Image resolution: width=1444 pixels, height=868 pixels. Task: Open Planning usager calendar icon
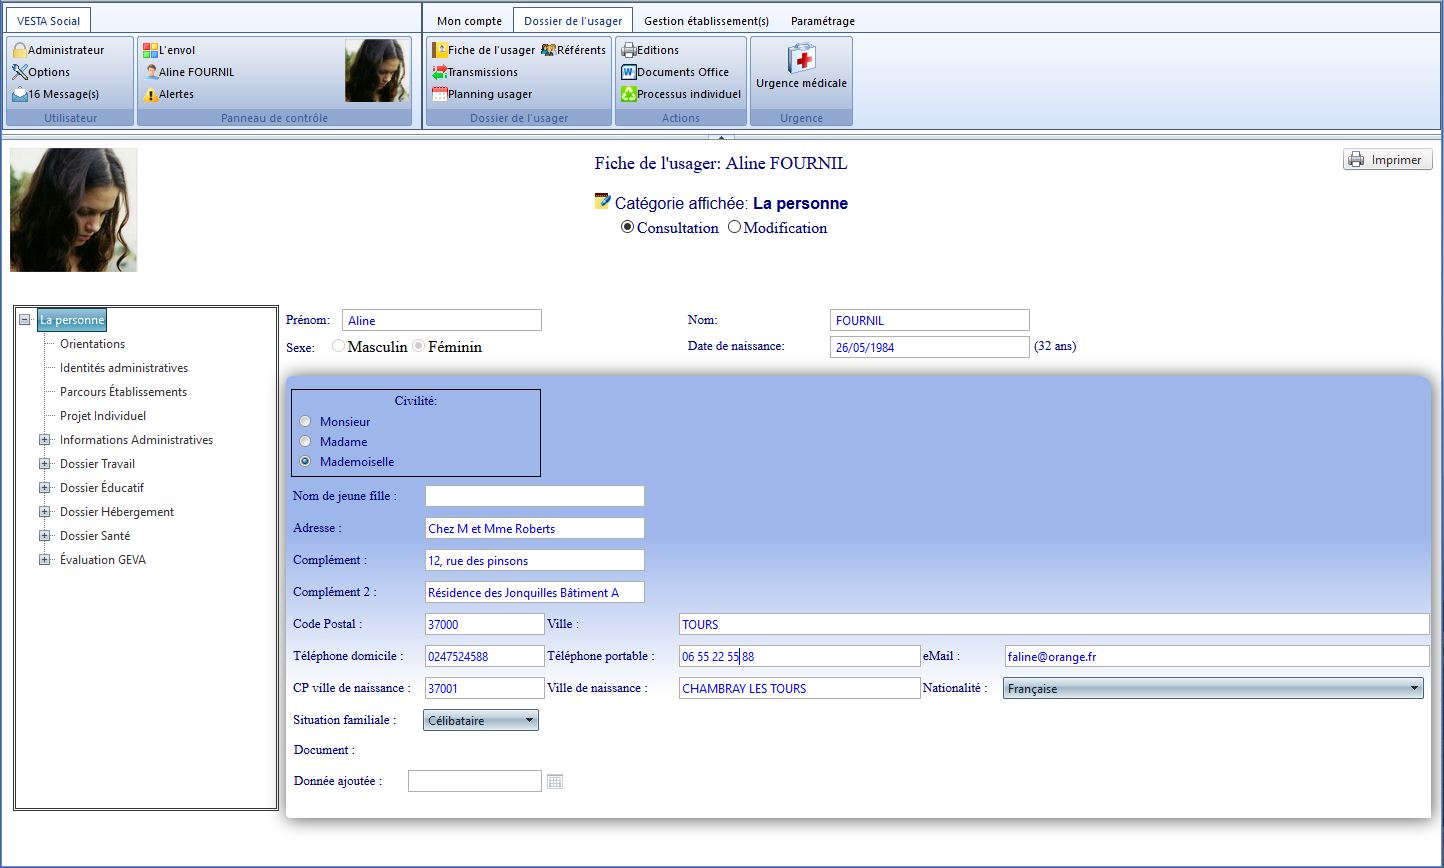click(x=439, y=94)
